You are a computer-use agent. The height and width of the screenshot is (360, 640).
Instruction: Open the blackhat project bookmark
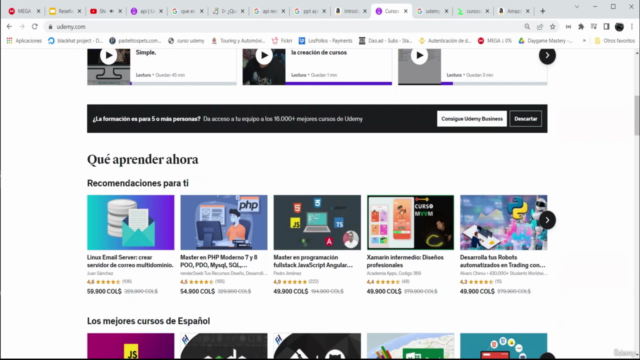click(75, 41)
